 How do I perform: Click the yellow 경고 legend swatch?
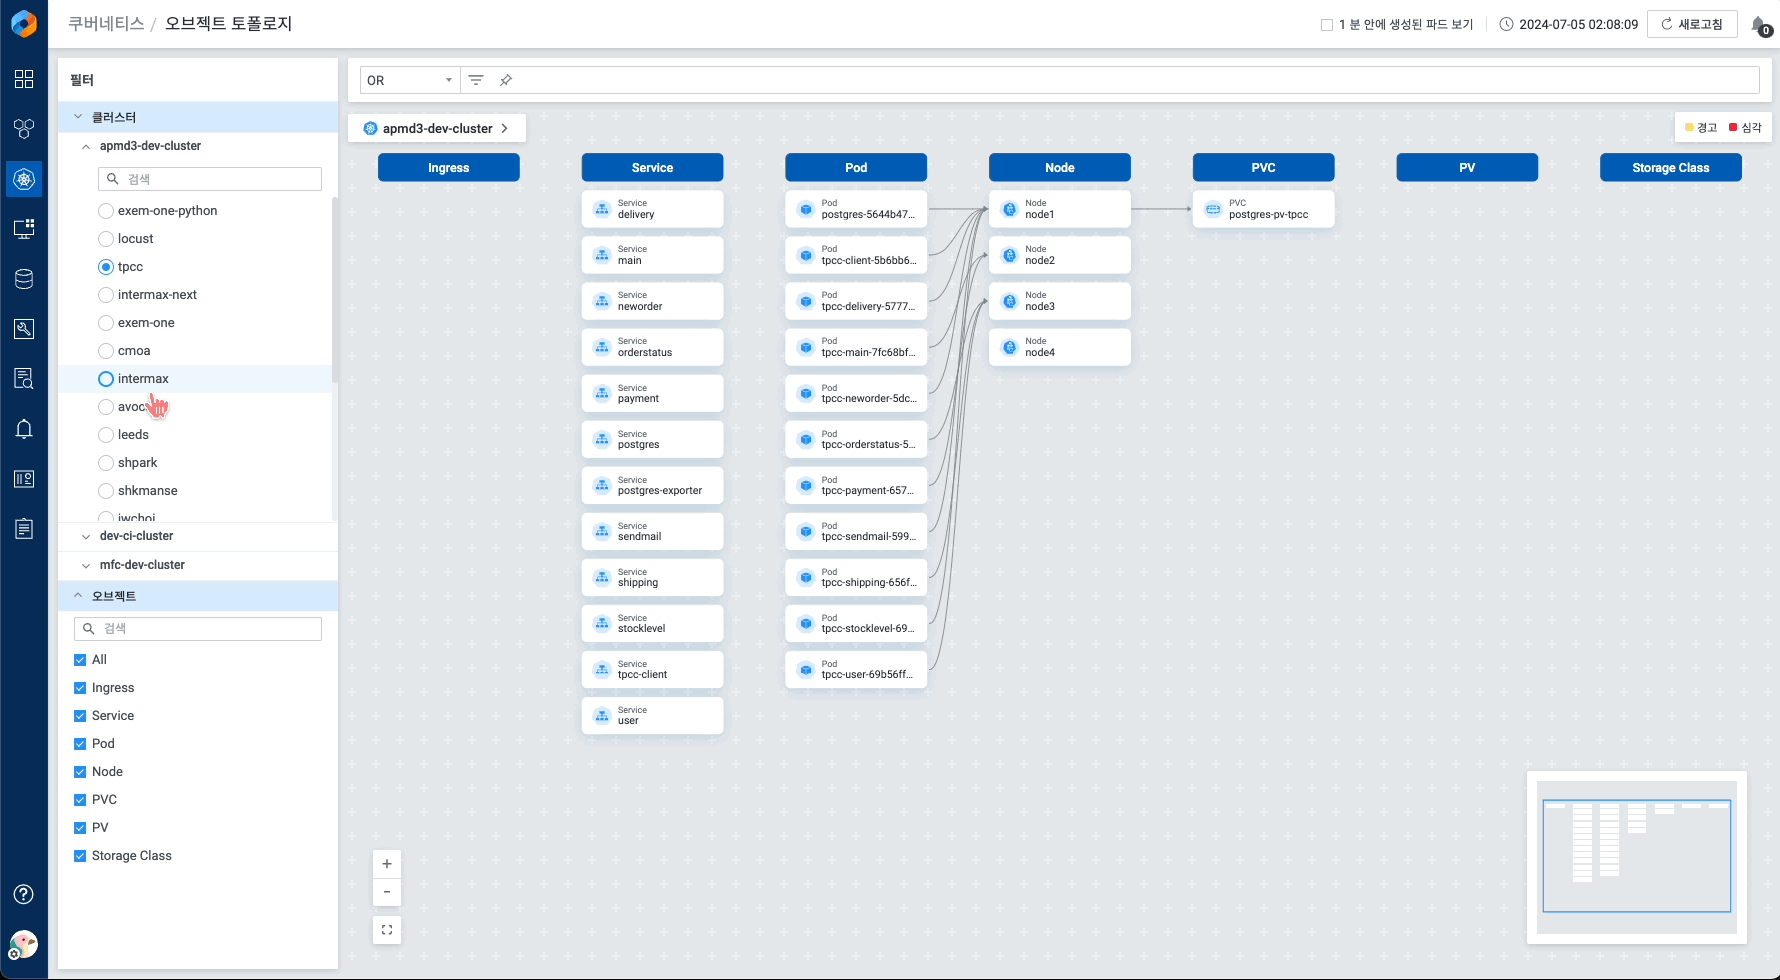(x=1689, y=127)
